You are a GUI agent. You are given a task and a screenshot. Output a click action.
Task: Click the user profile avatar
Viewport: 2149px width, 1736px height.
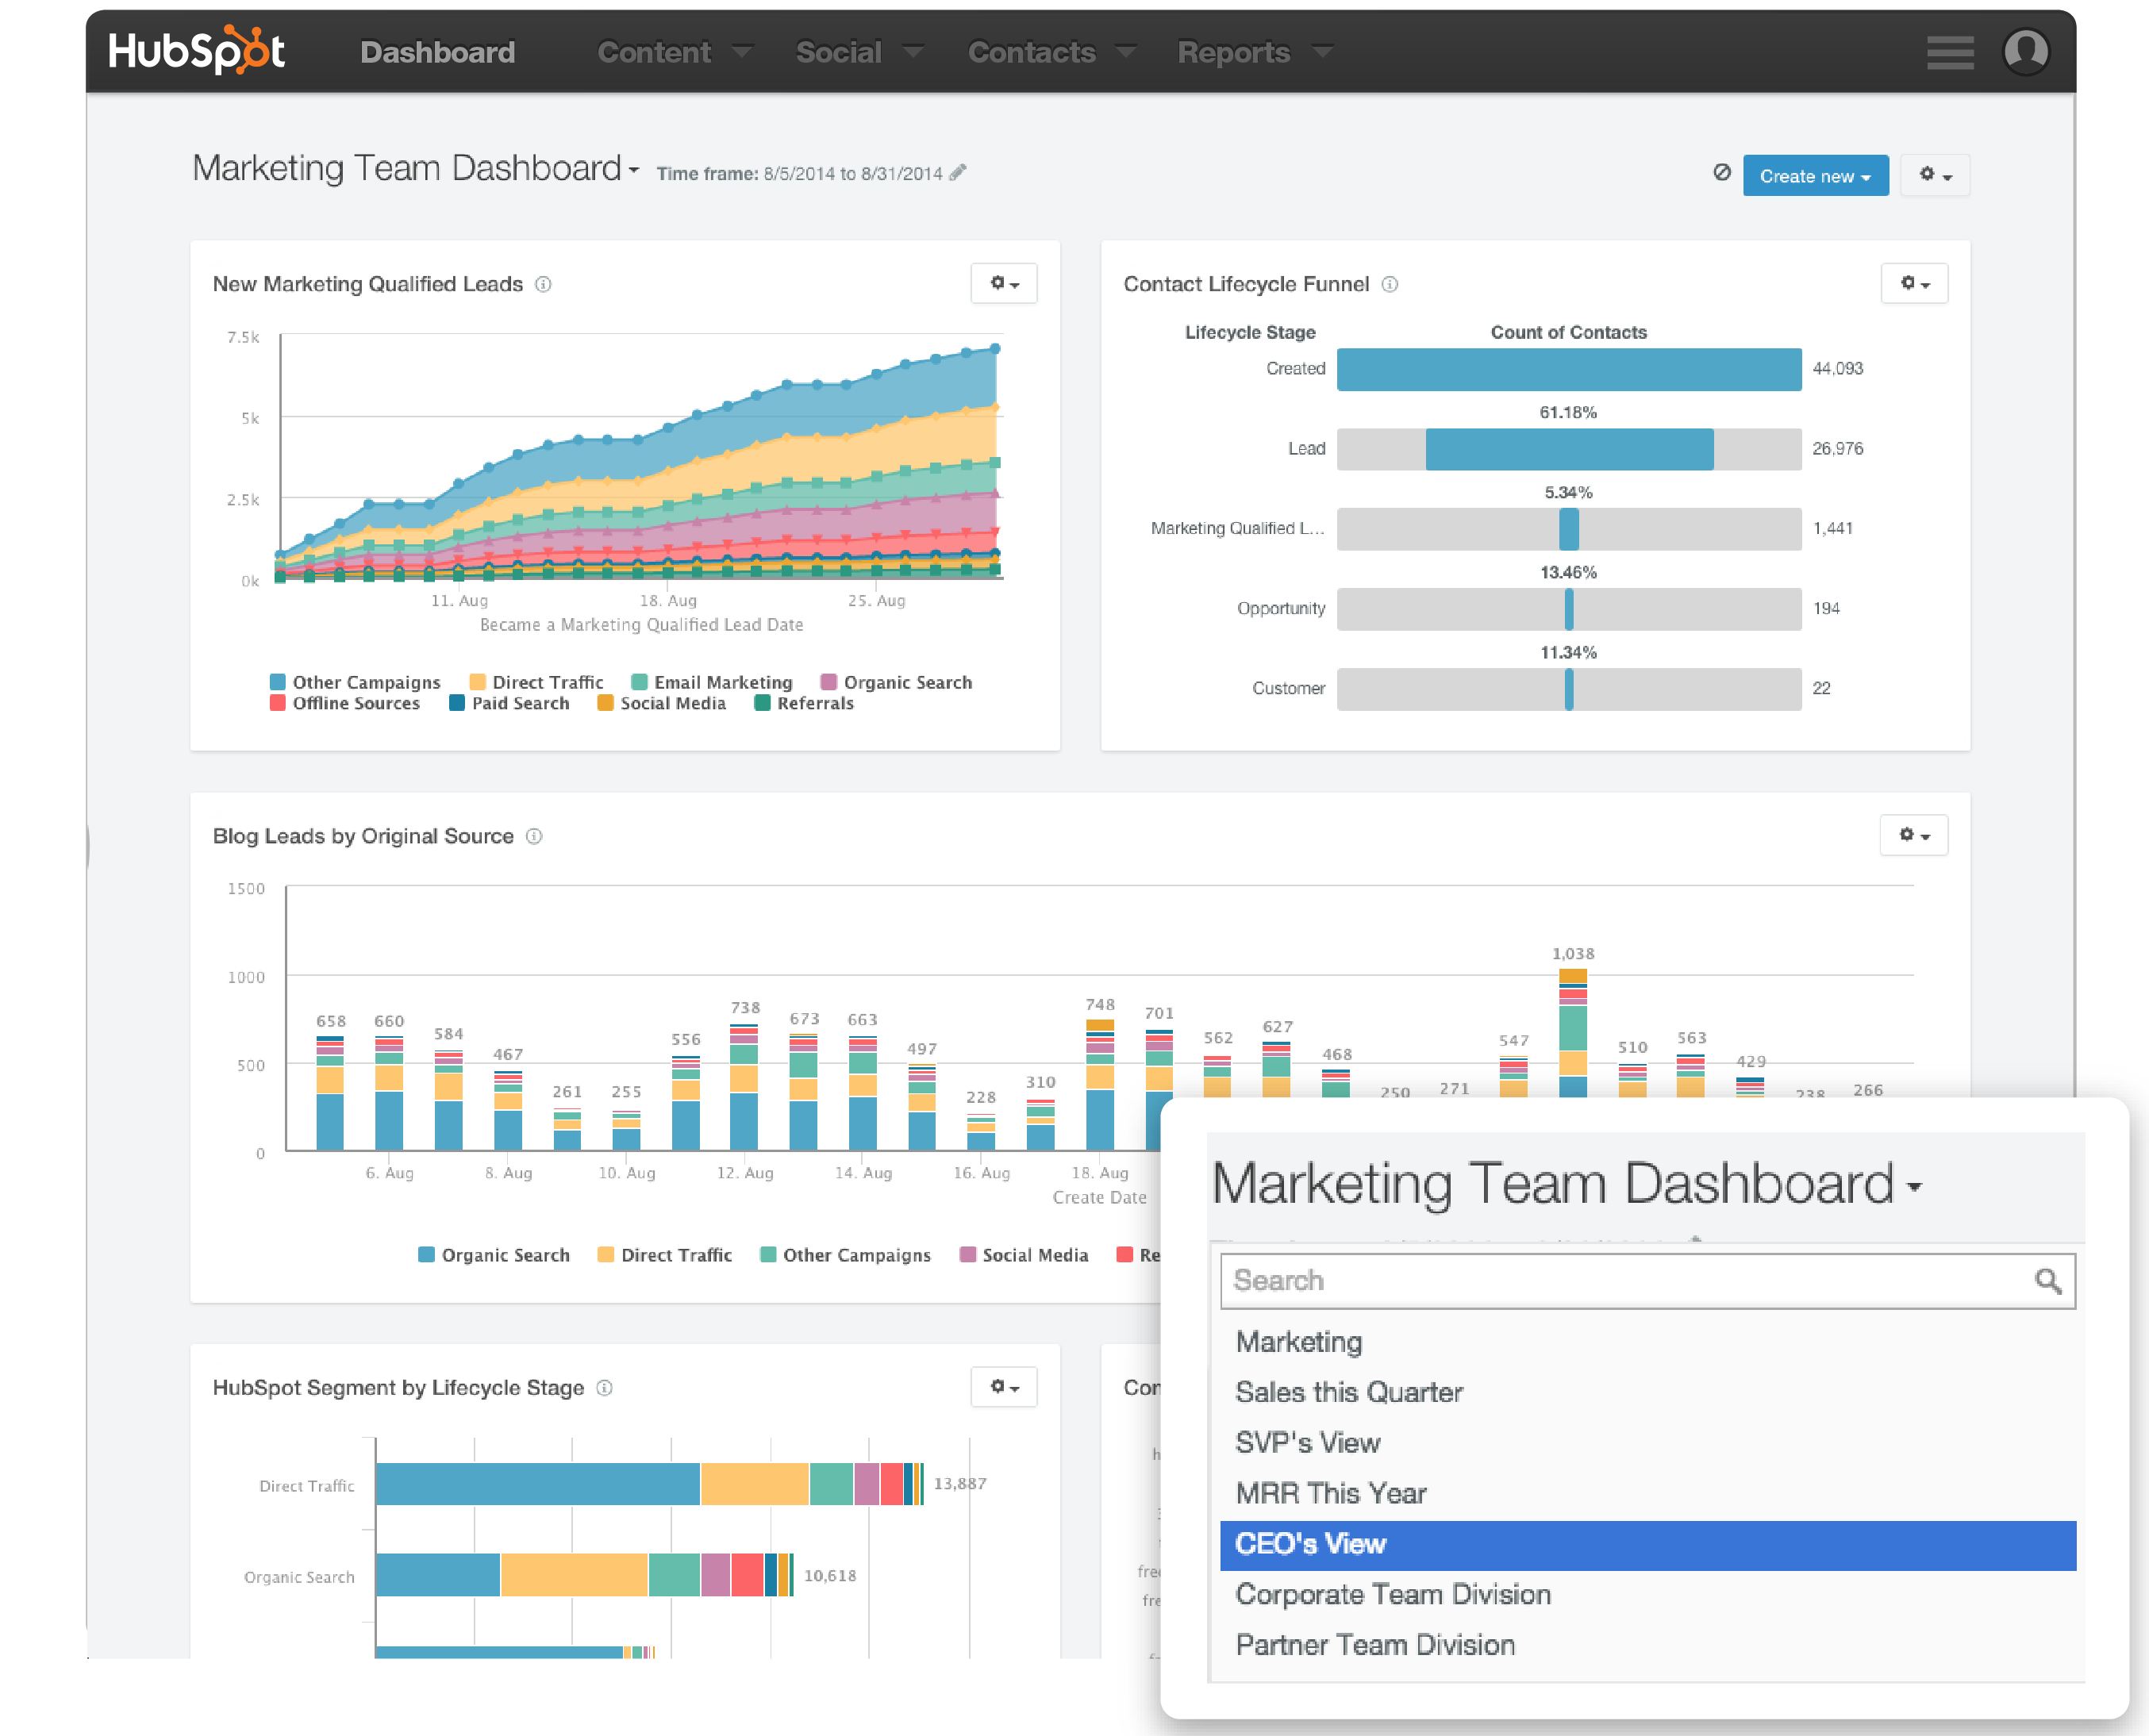[2026, 52]
